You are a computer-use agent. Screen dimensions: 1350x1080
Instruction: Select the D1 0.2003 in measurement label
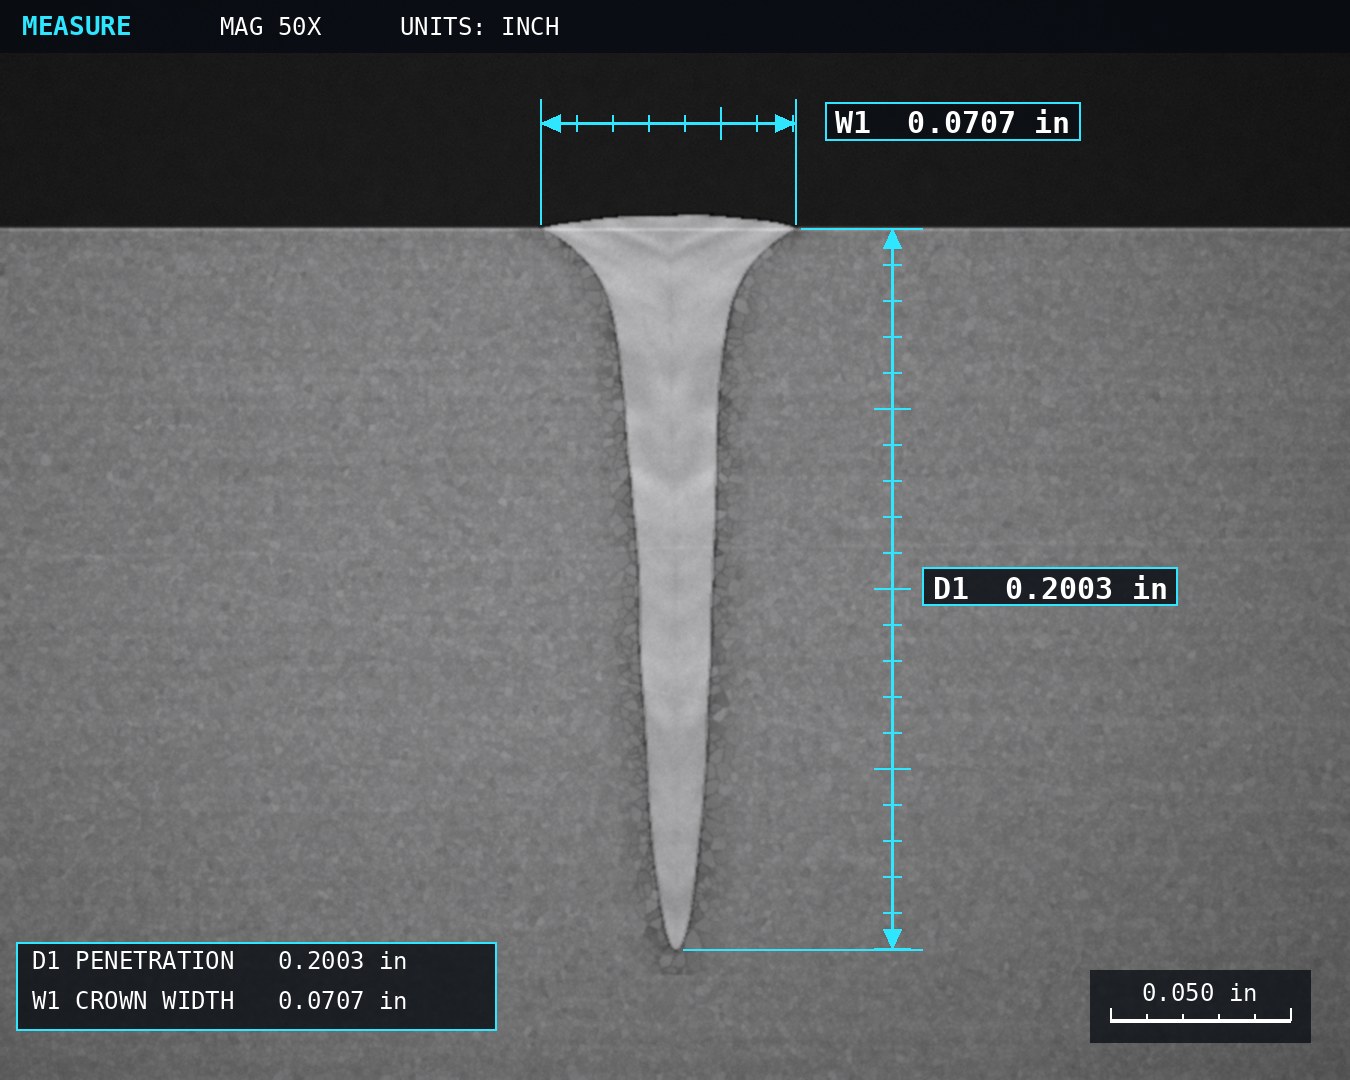1050,587
